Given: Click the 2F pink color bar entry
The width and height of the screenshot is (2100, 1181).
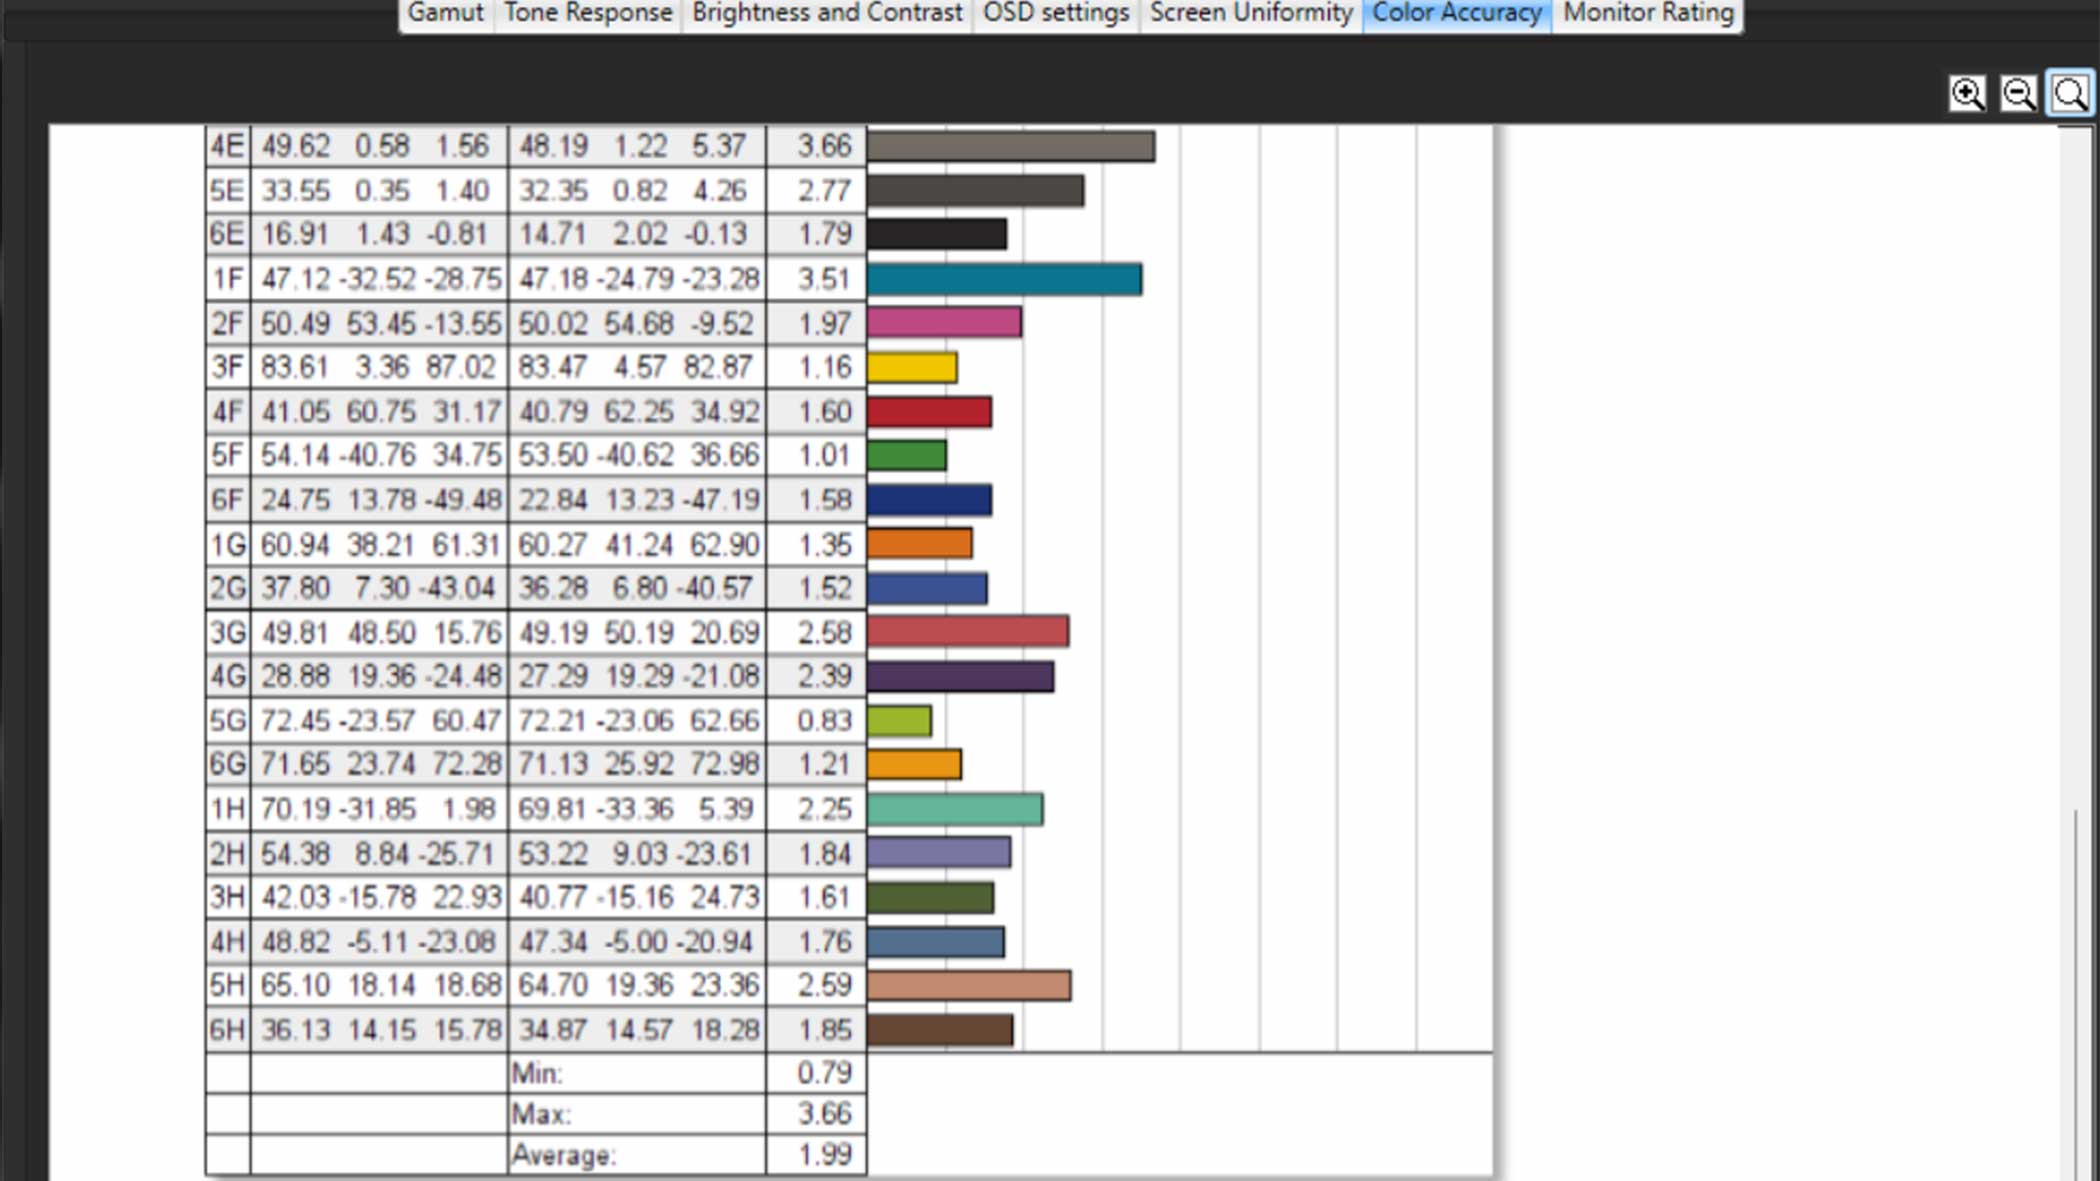Looking at the screenshot, I should click(943, 323).
